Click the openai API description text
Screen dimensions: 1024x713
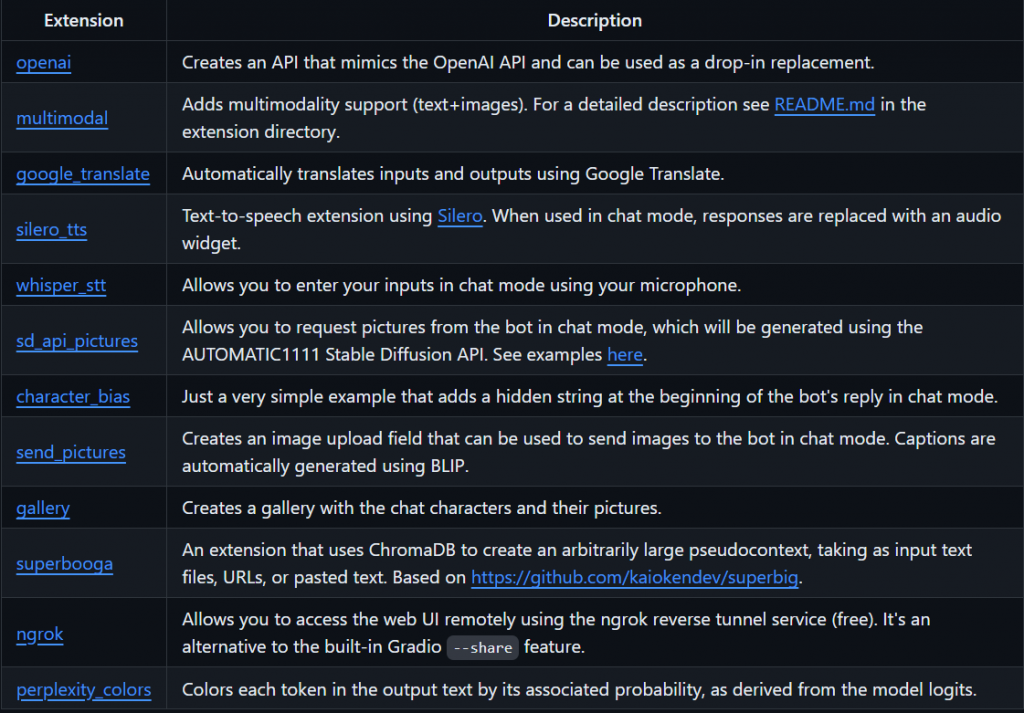tap(528, 63)
